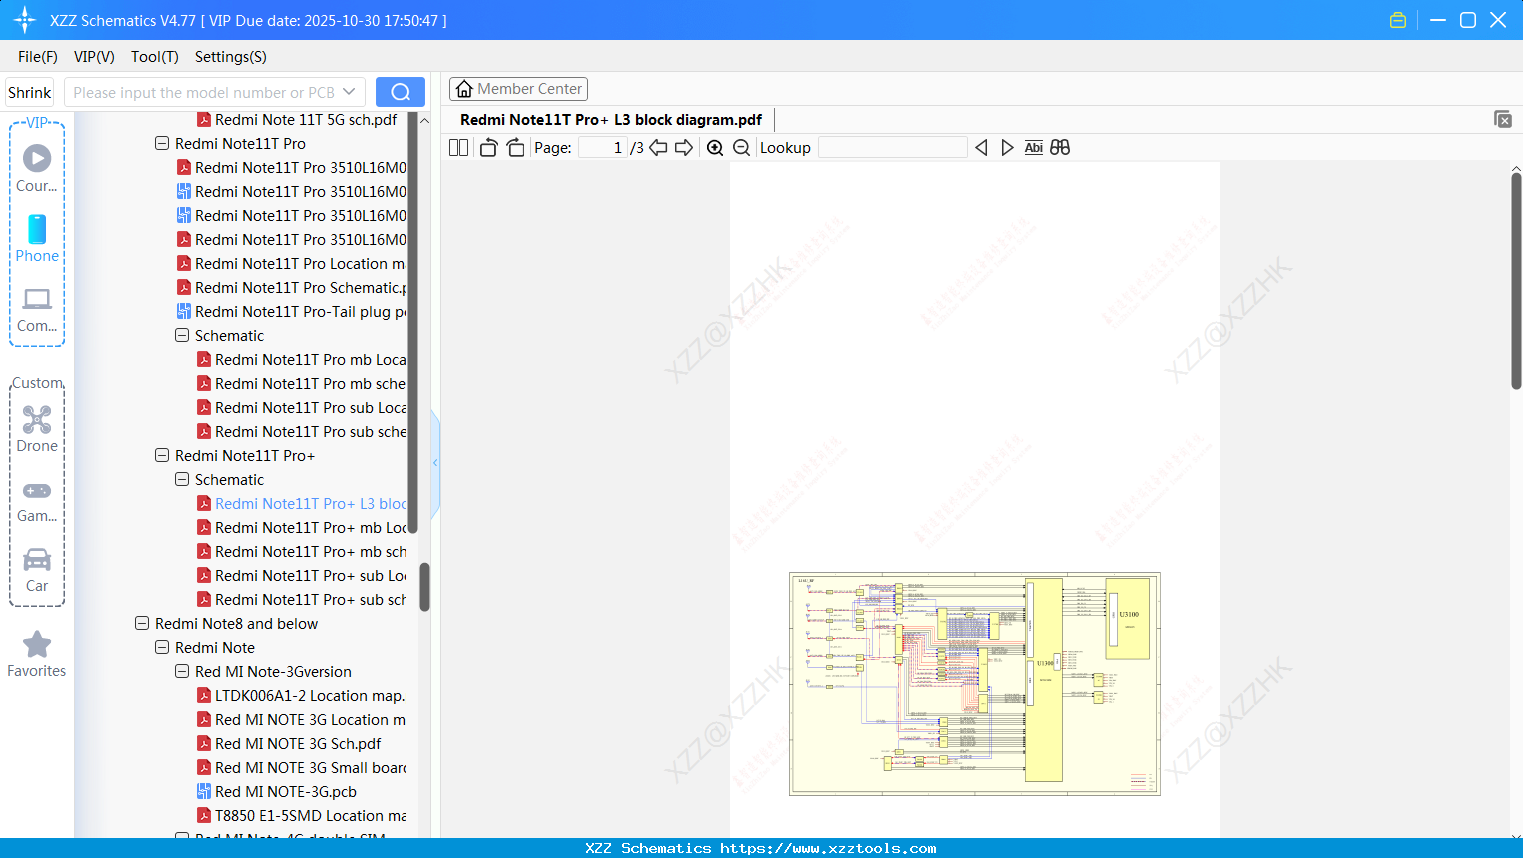Screen dimensions: 1523x858
Task: Toggle the Abi text selection tool
Action: click(x=1033, y=147)
